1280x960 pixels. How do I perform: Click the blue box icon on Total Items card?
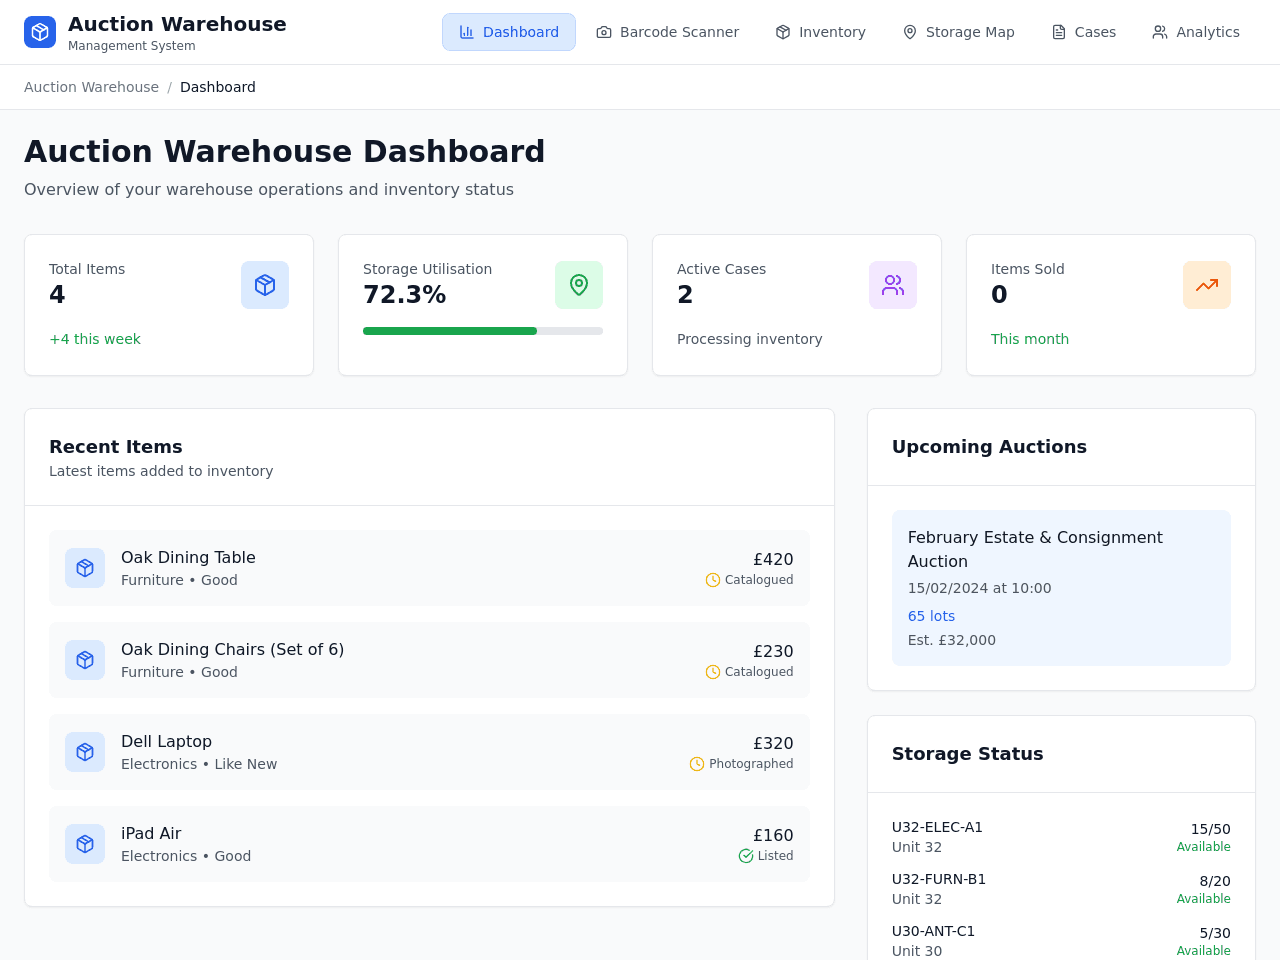(265, 285)
